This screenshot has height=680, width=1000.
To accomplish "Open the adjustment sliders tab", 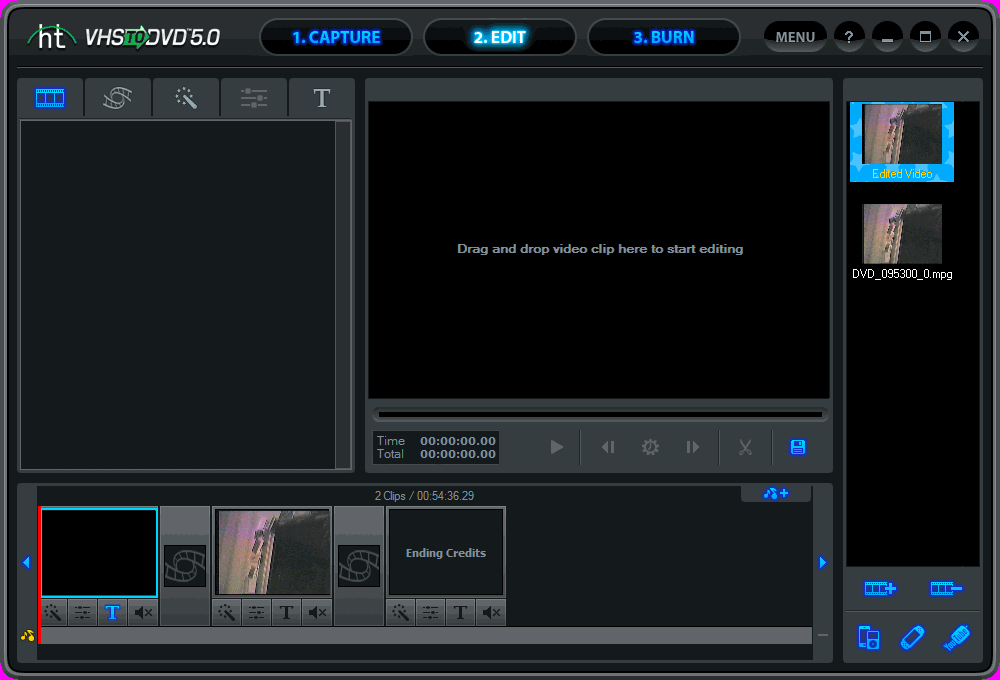I will pos(254,98).
